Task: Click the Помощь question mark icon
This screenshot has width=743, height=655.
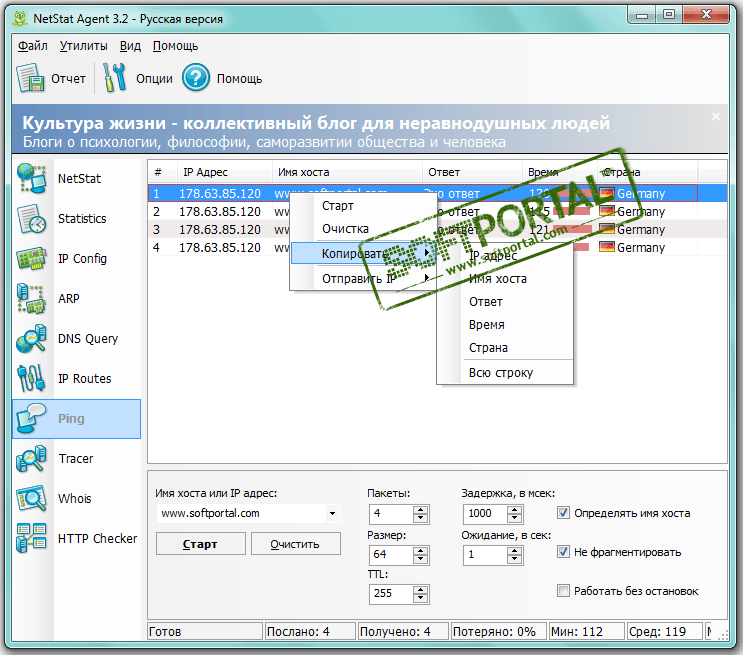Action: pos(196,78)
